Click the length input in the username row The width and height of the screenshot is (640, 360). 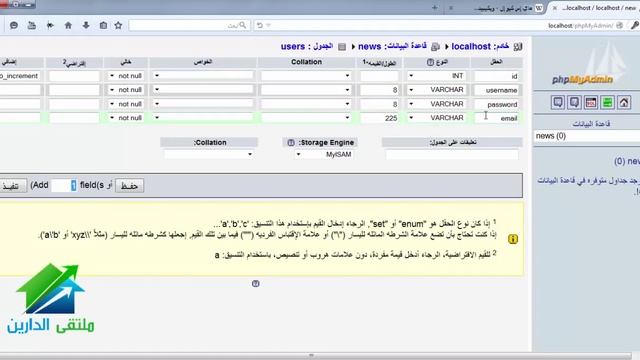(x=380, y=90)
